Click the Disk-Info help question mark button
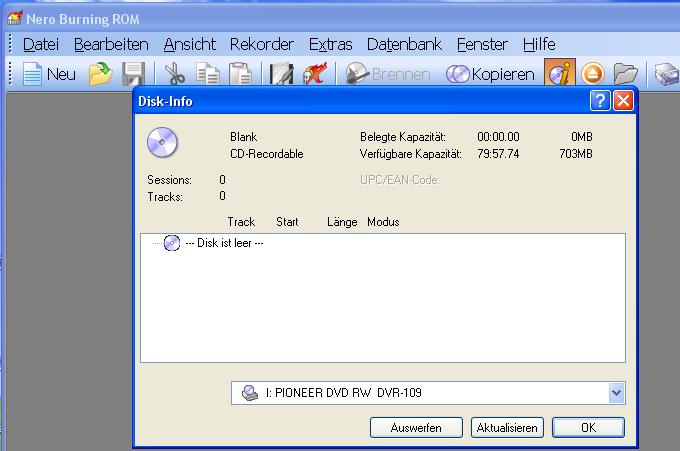The width and height of the screenshot is (680, 451). tap(600, 101)
